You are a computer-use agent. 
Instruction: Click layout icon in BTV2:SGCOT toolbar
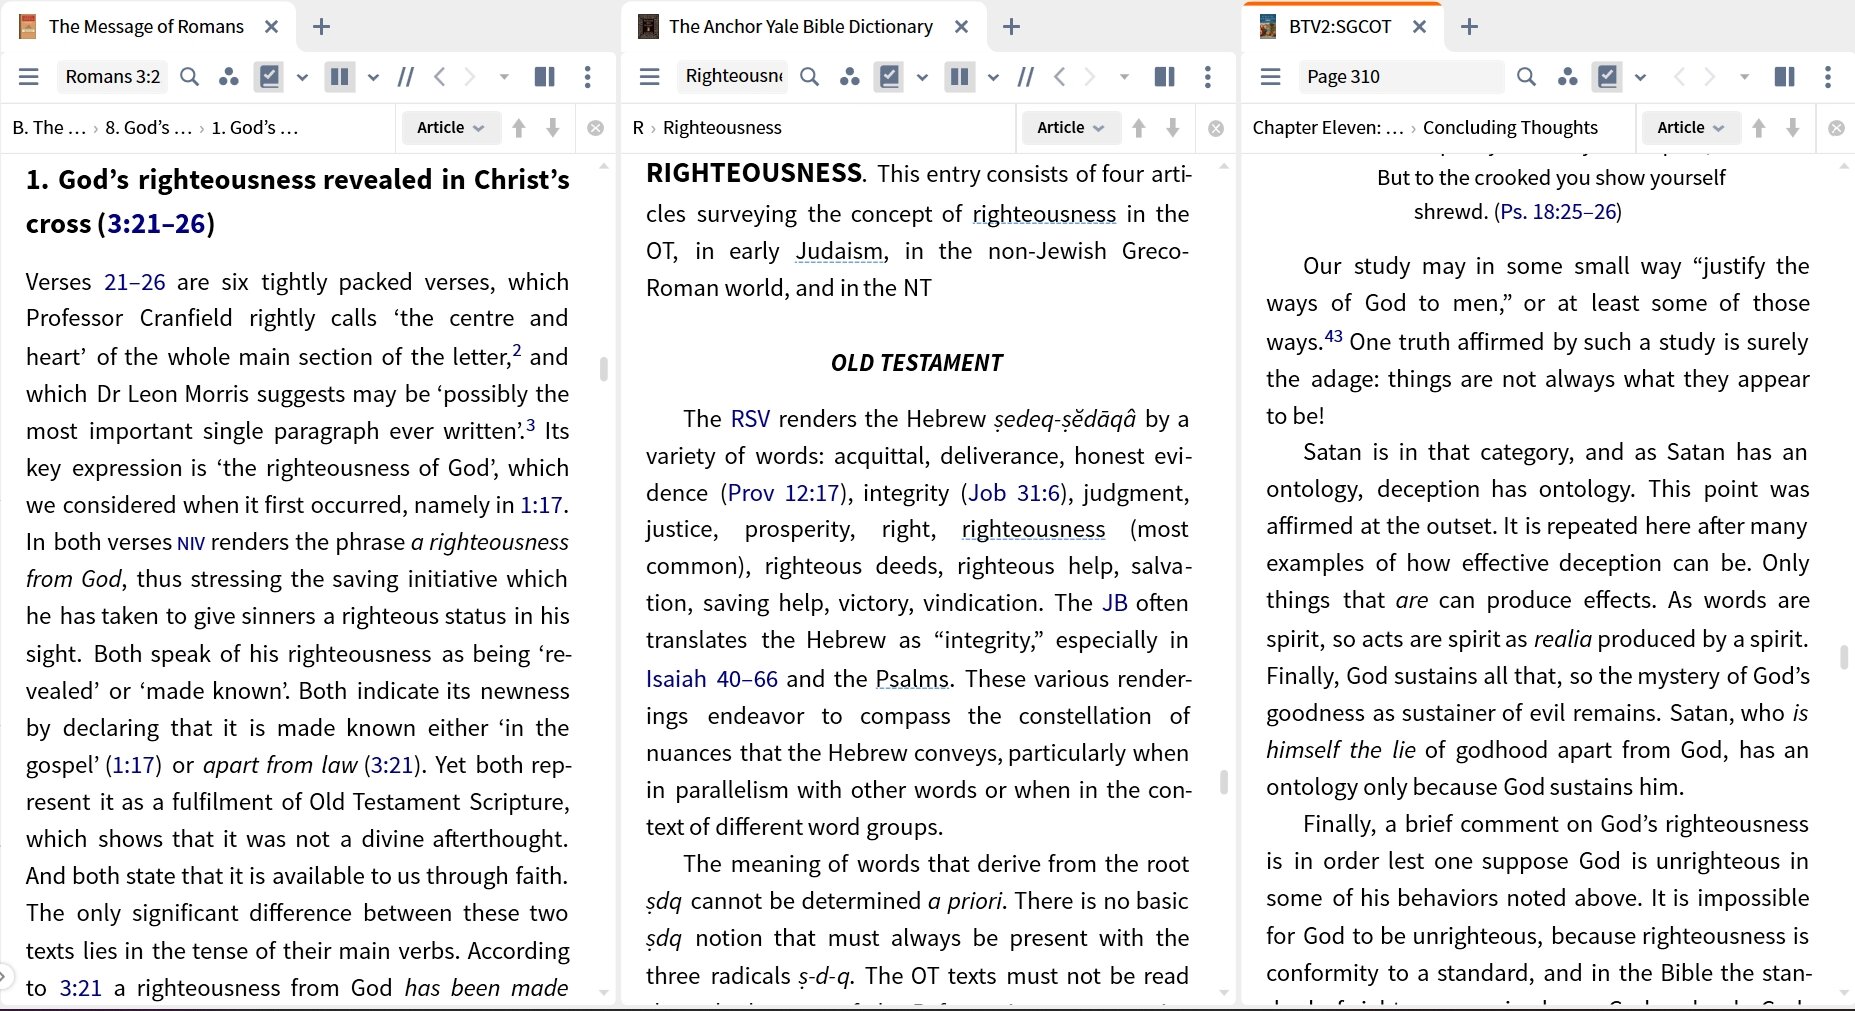tap(1785, 77)
